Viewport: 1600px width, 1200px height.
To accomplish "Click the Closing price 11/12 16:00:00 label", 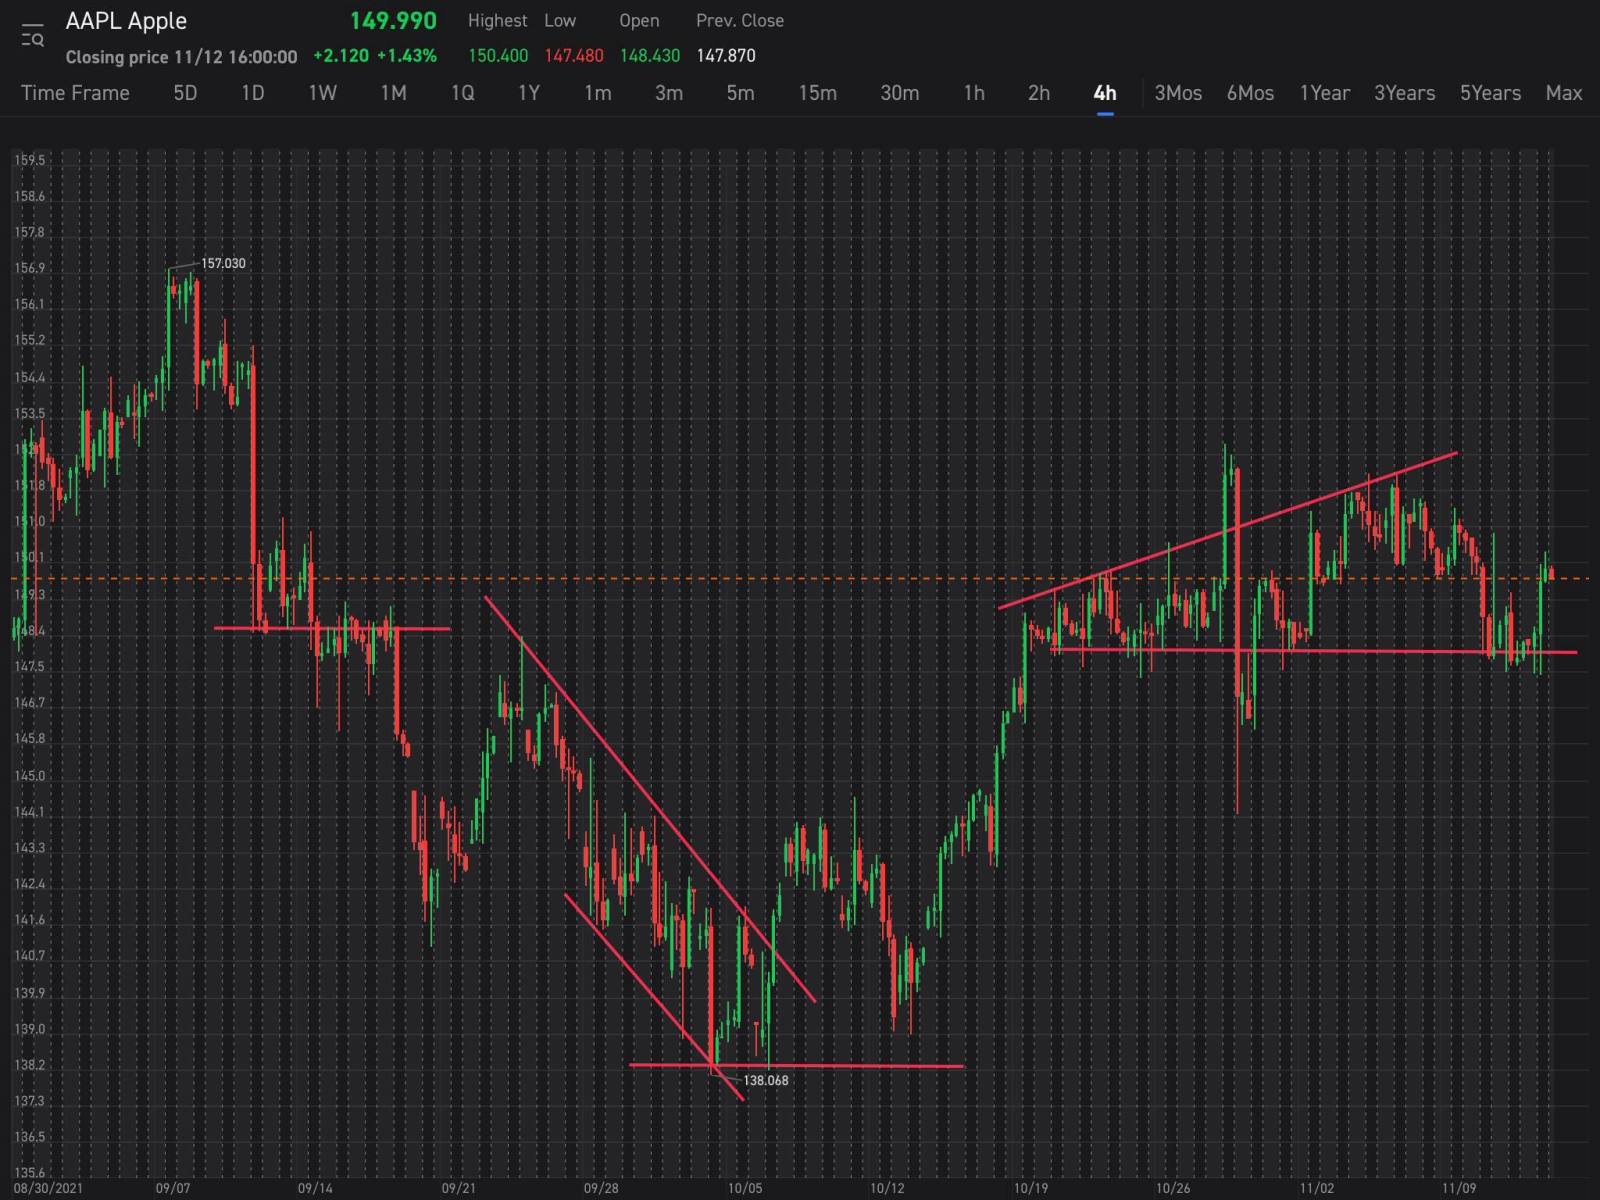I will (x=181, y=57).
